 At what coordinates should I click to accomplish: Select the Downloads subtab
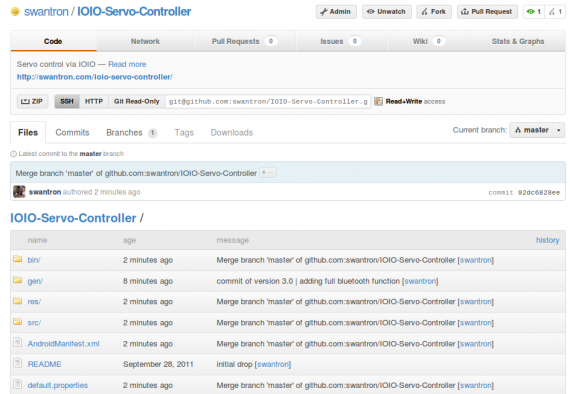click(232, 133)
